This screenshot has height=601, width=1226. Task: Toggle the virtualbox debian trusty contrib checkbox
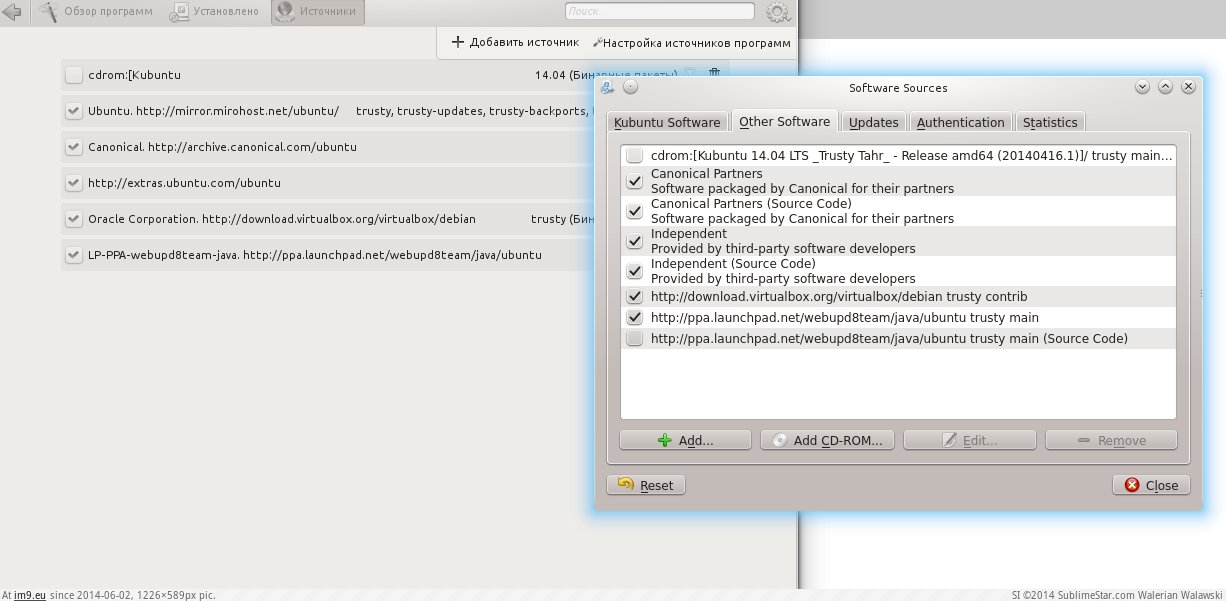click(x=634, y=297)
